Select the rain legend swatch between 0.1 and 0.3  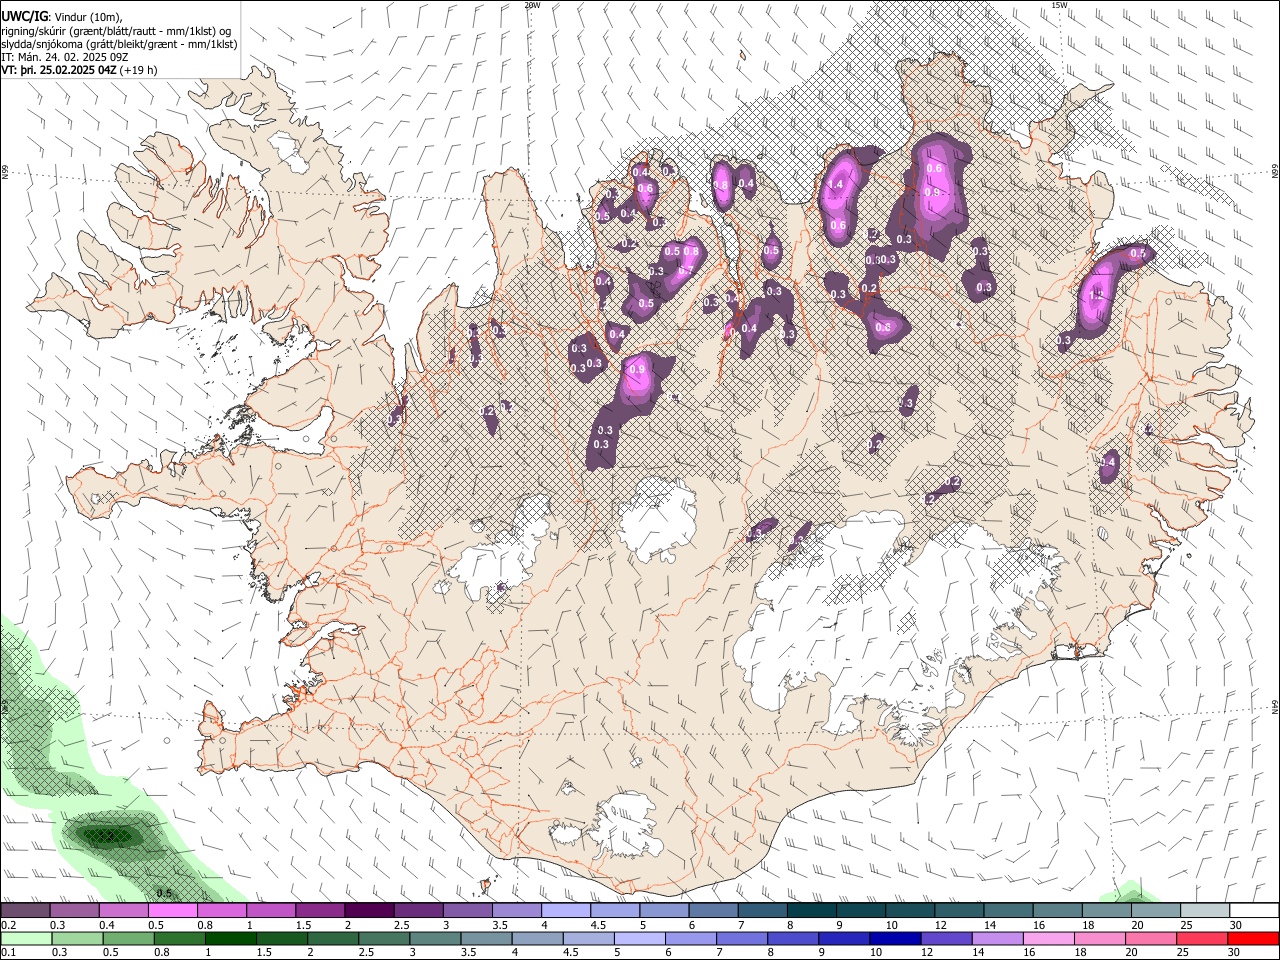tap(25, 939)
